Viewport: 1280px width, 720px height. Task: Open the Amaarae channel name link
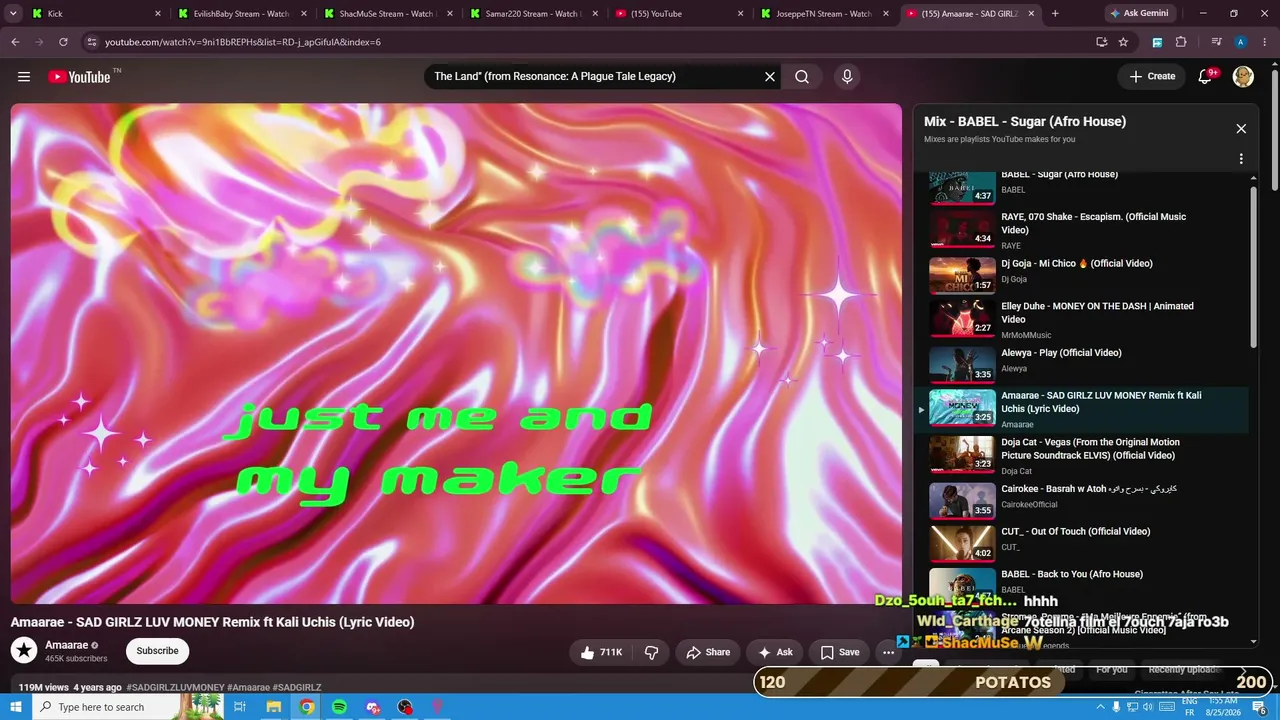point(67,645)
